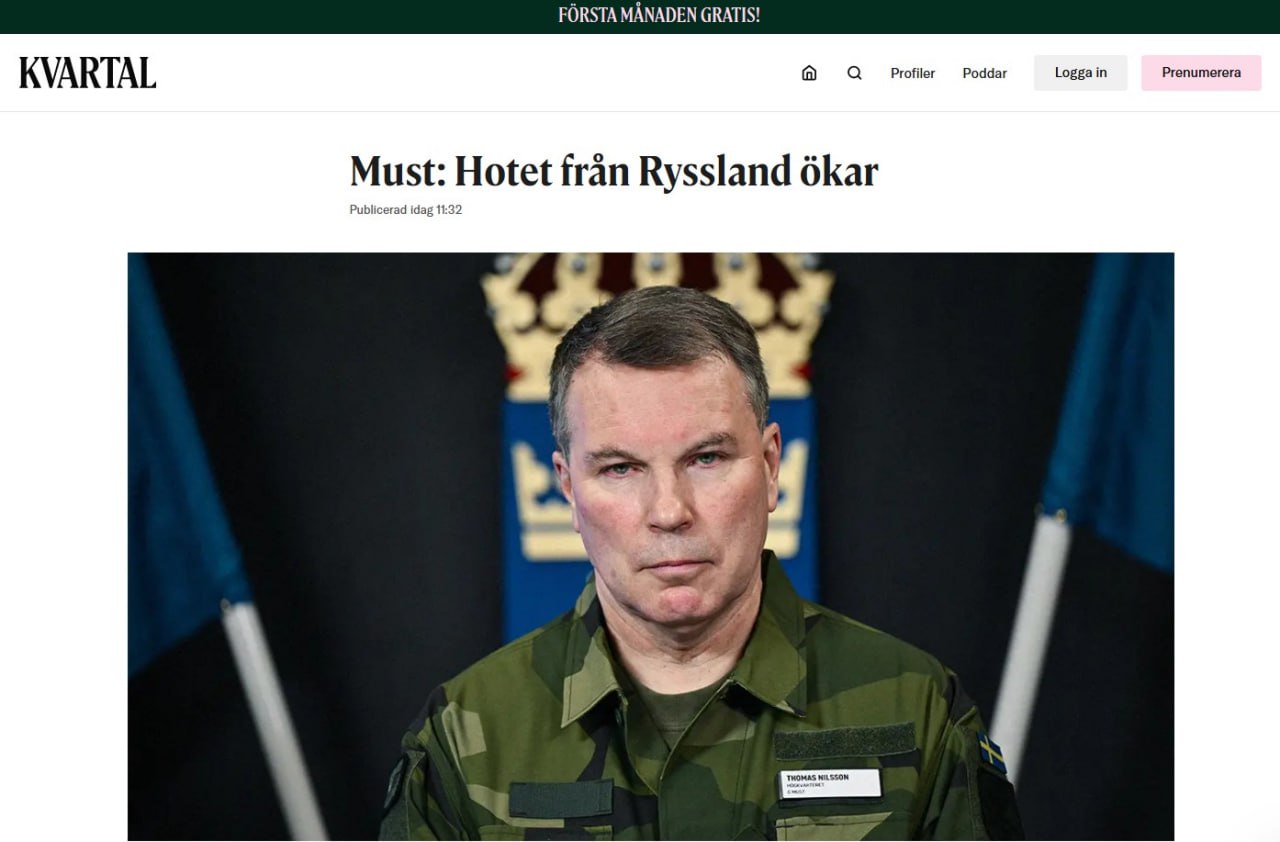Open the search magnifier icon
Viewport: 1280px width, 842px height.
(854, 73)
